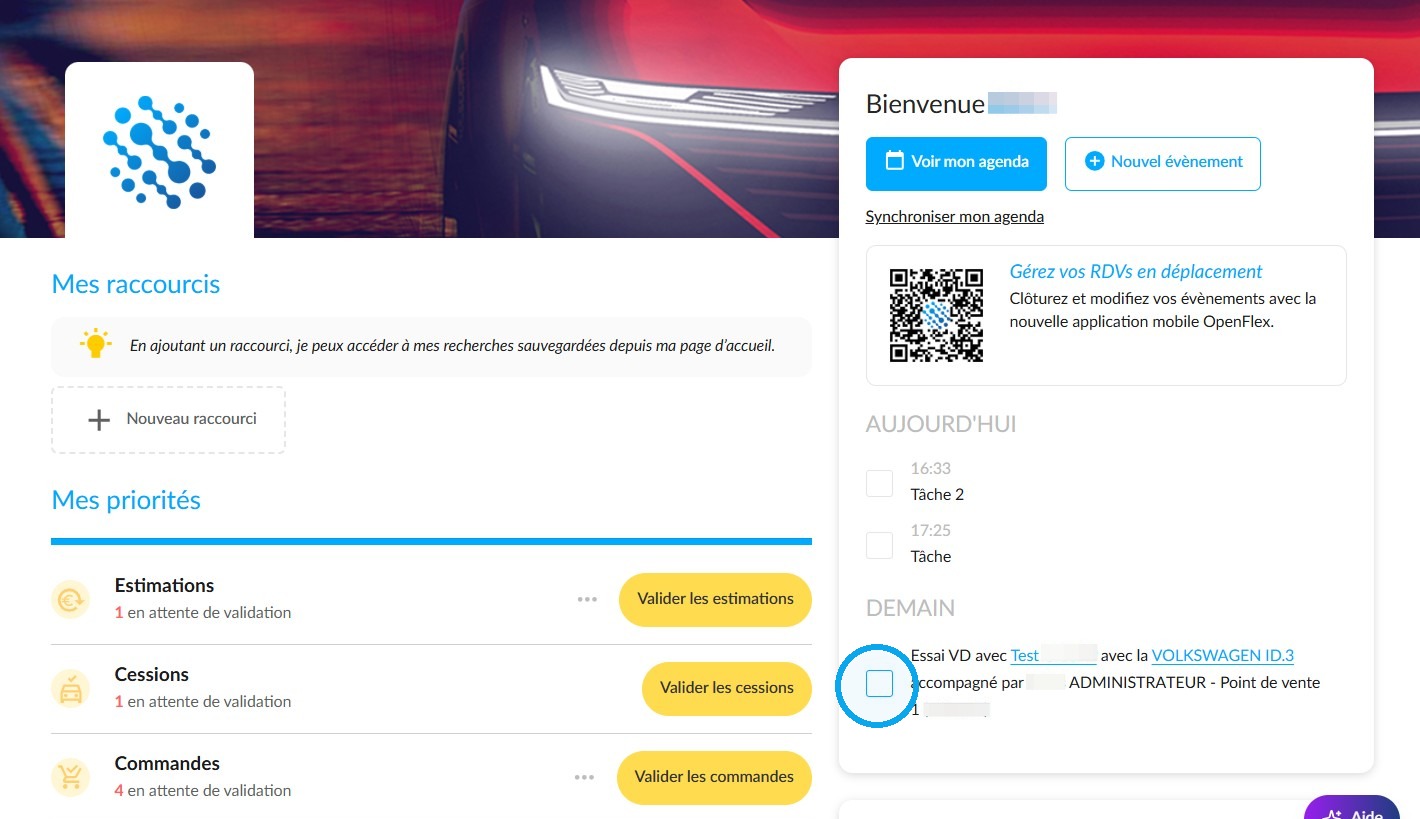The image size is (1420, 819).
Task: Click the calendar icon in Voir mon agenda
Action: tap(895, 161)
